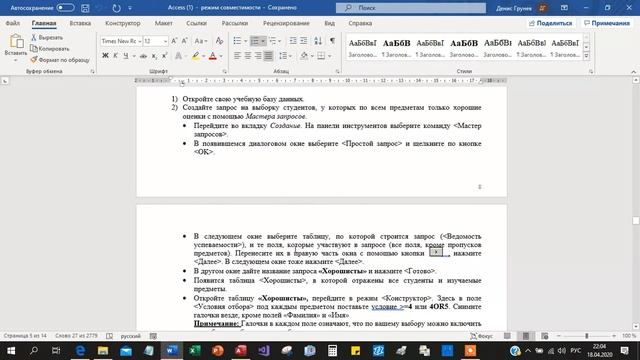Open the Файл menu
Viewport: 640px width, 360px height.
click(13, 23)
